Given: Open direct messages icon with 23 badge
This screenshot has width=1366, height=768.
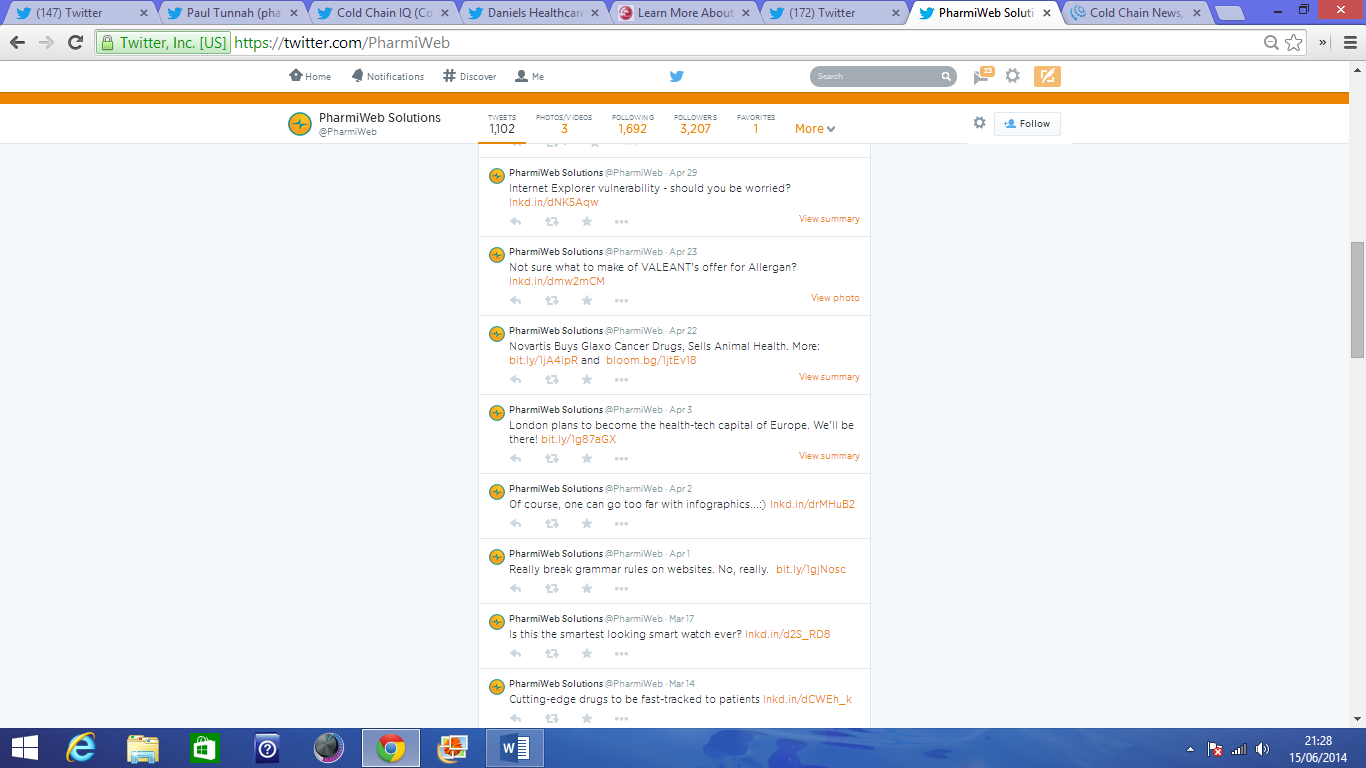Looking at the screenshot, I should [x=982, y=76].
